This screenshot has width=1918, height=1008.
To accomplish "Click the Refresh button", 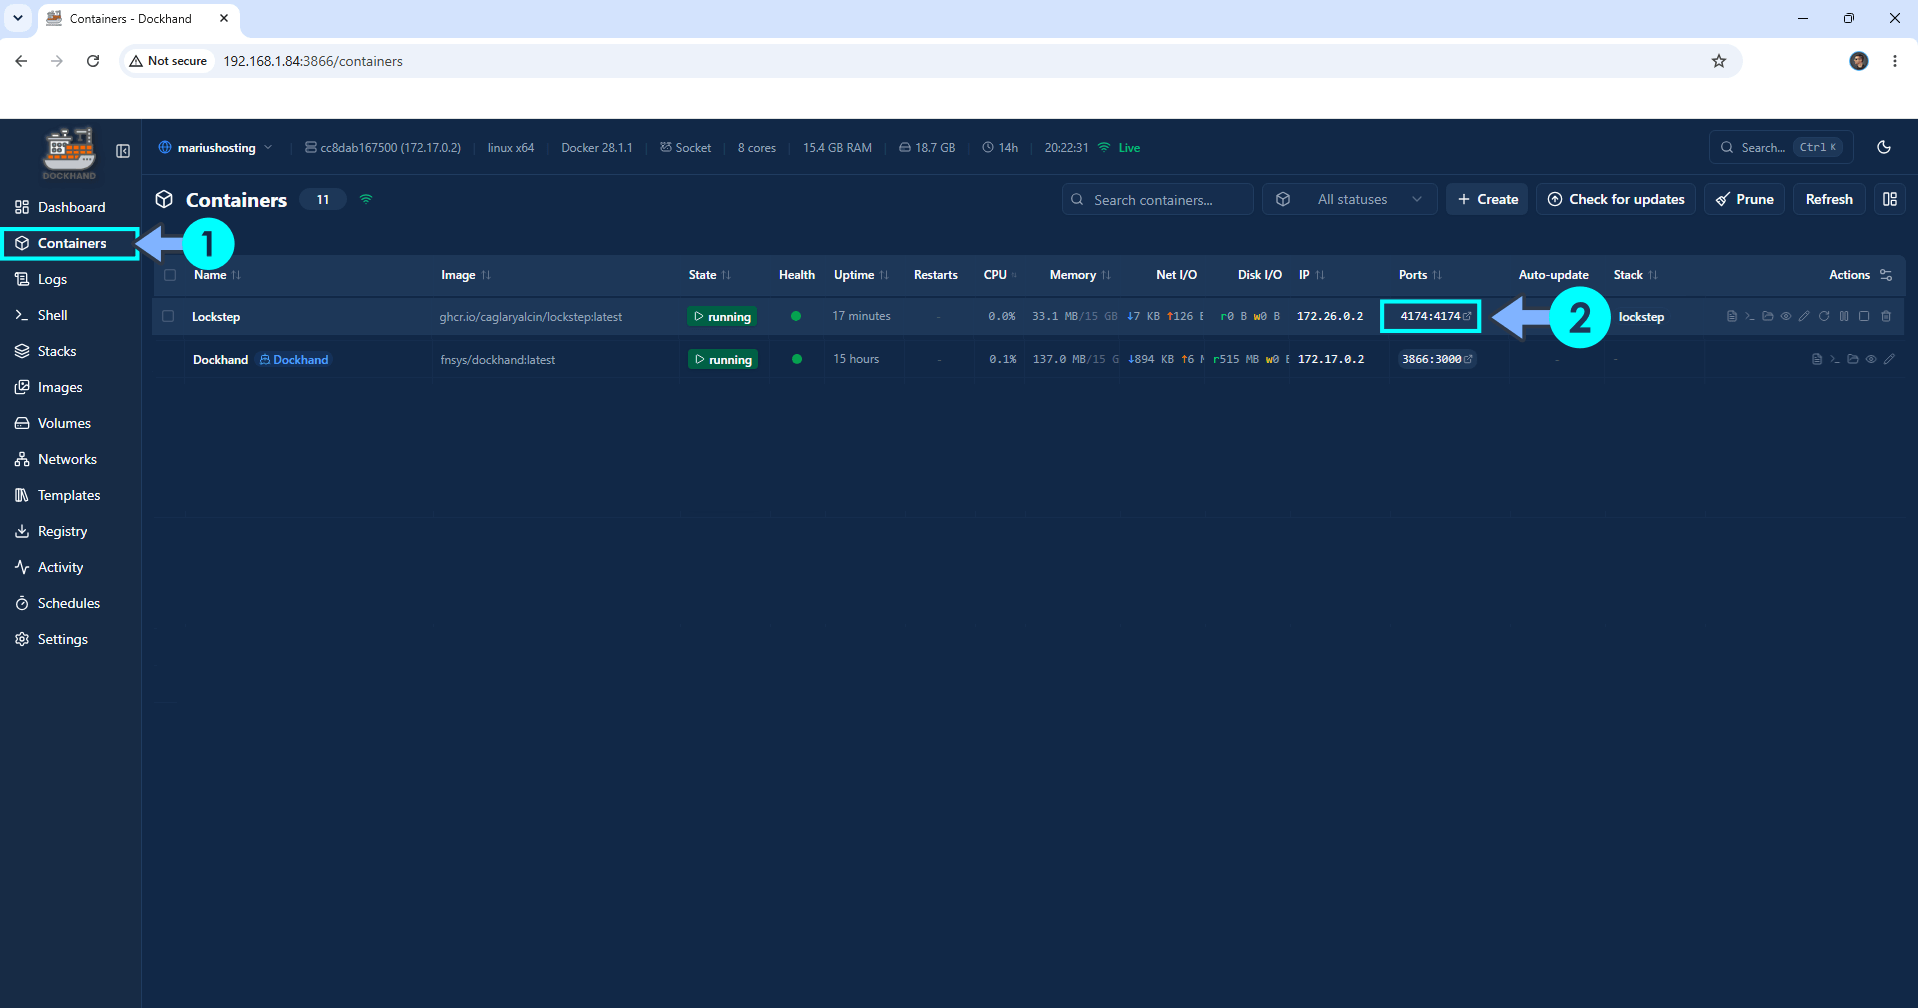I will (x=1829, y=199).
